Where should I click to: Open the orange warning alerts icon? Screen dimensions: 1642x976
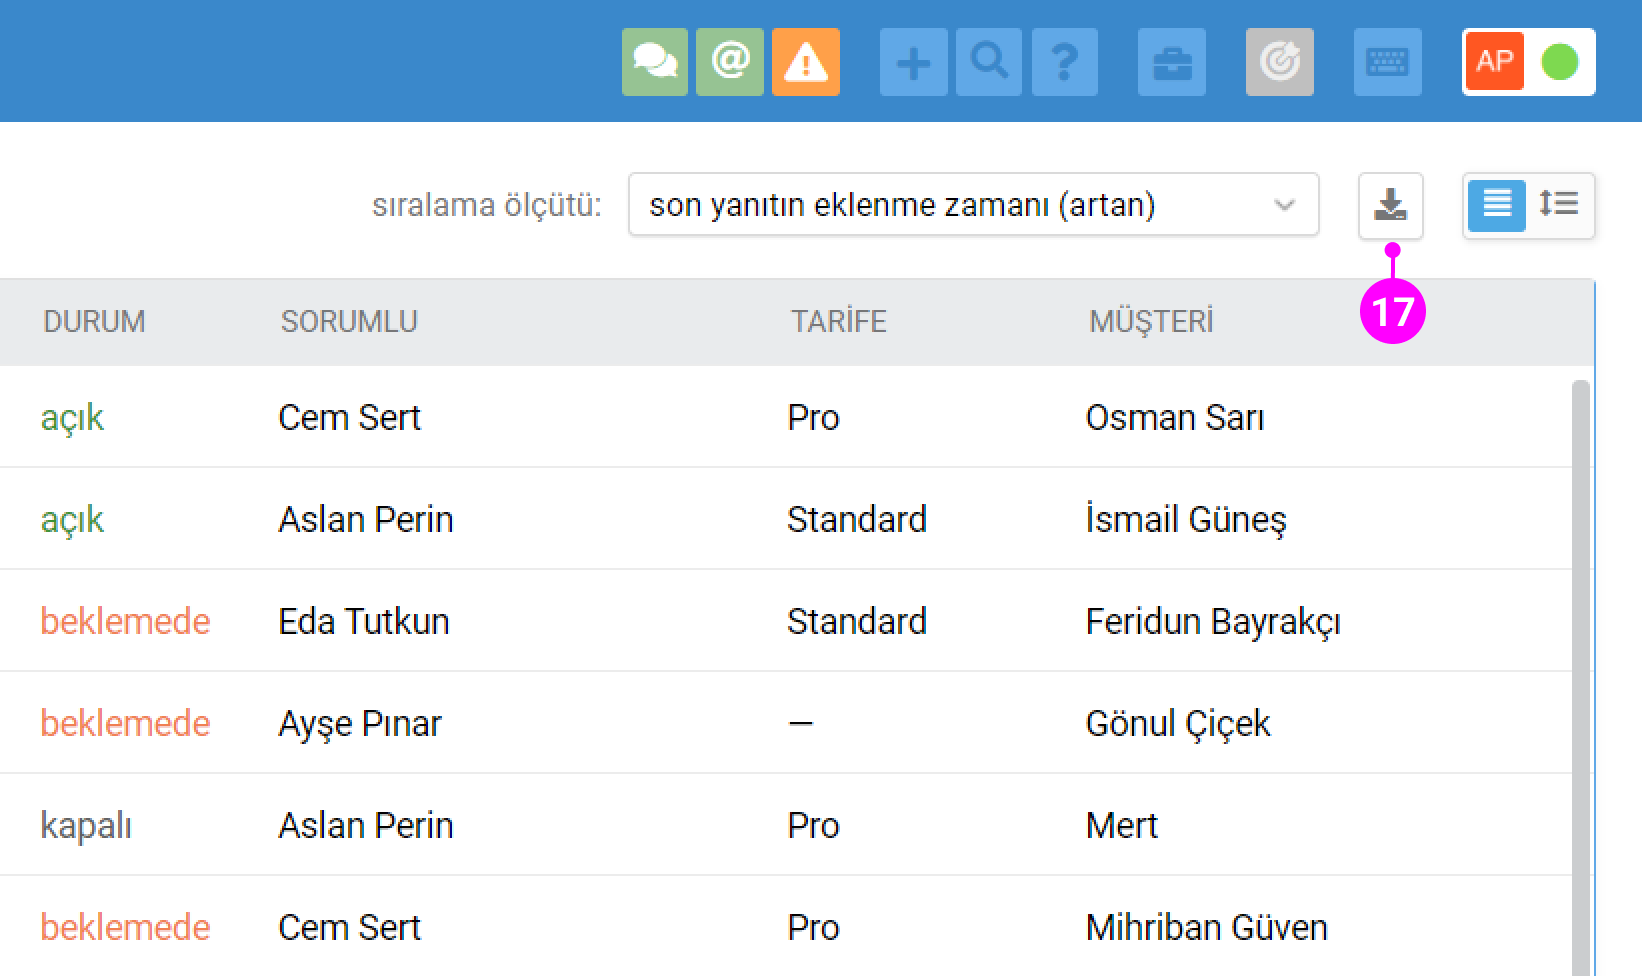806,62
